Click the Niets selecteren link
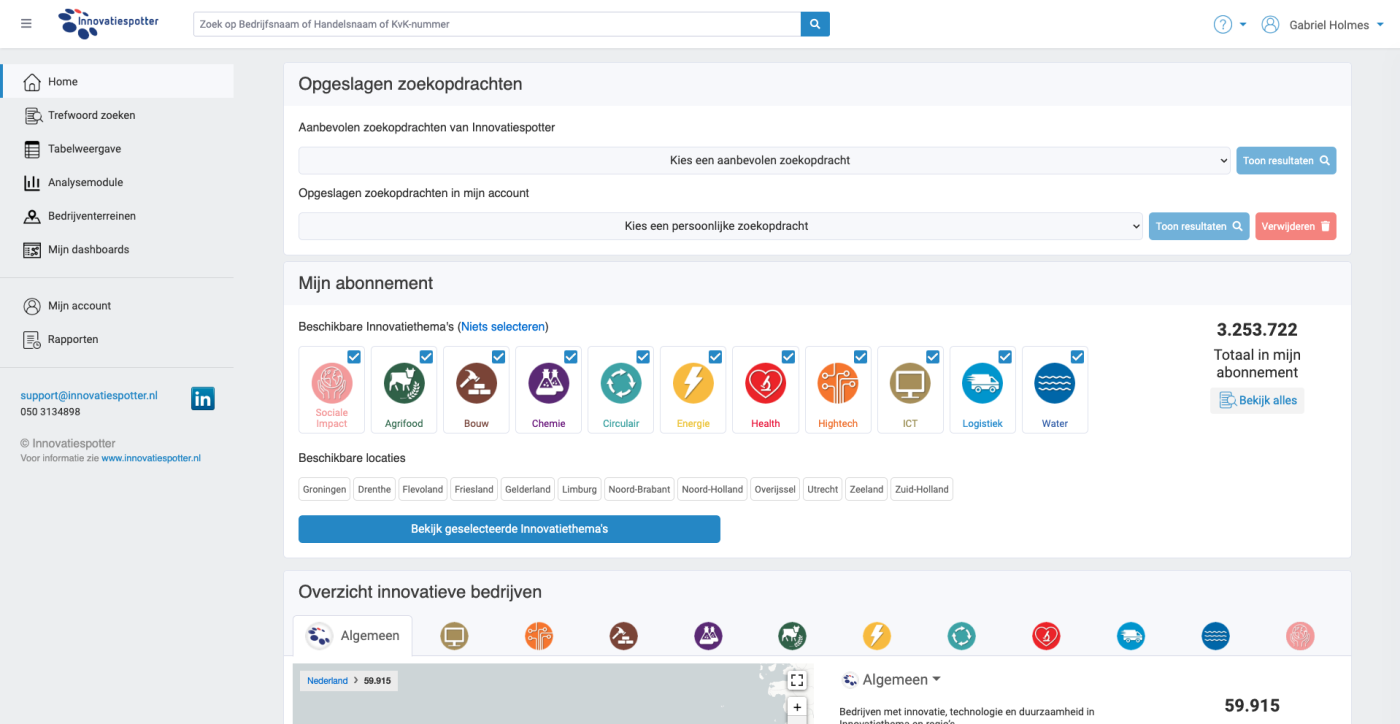Viewport: 1400px width, 724px height. click(x=503, y=327)
